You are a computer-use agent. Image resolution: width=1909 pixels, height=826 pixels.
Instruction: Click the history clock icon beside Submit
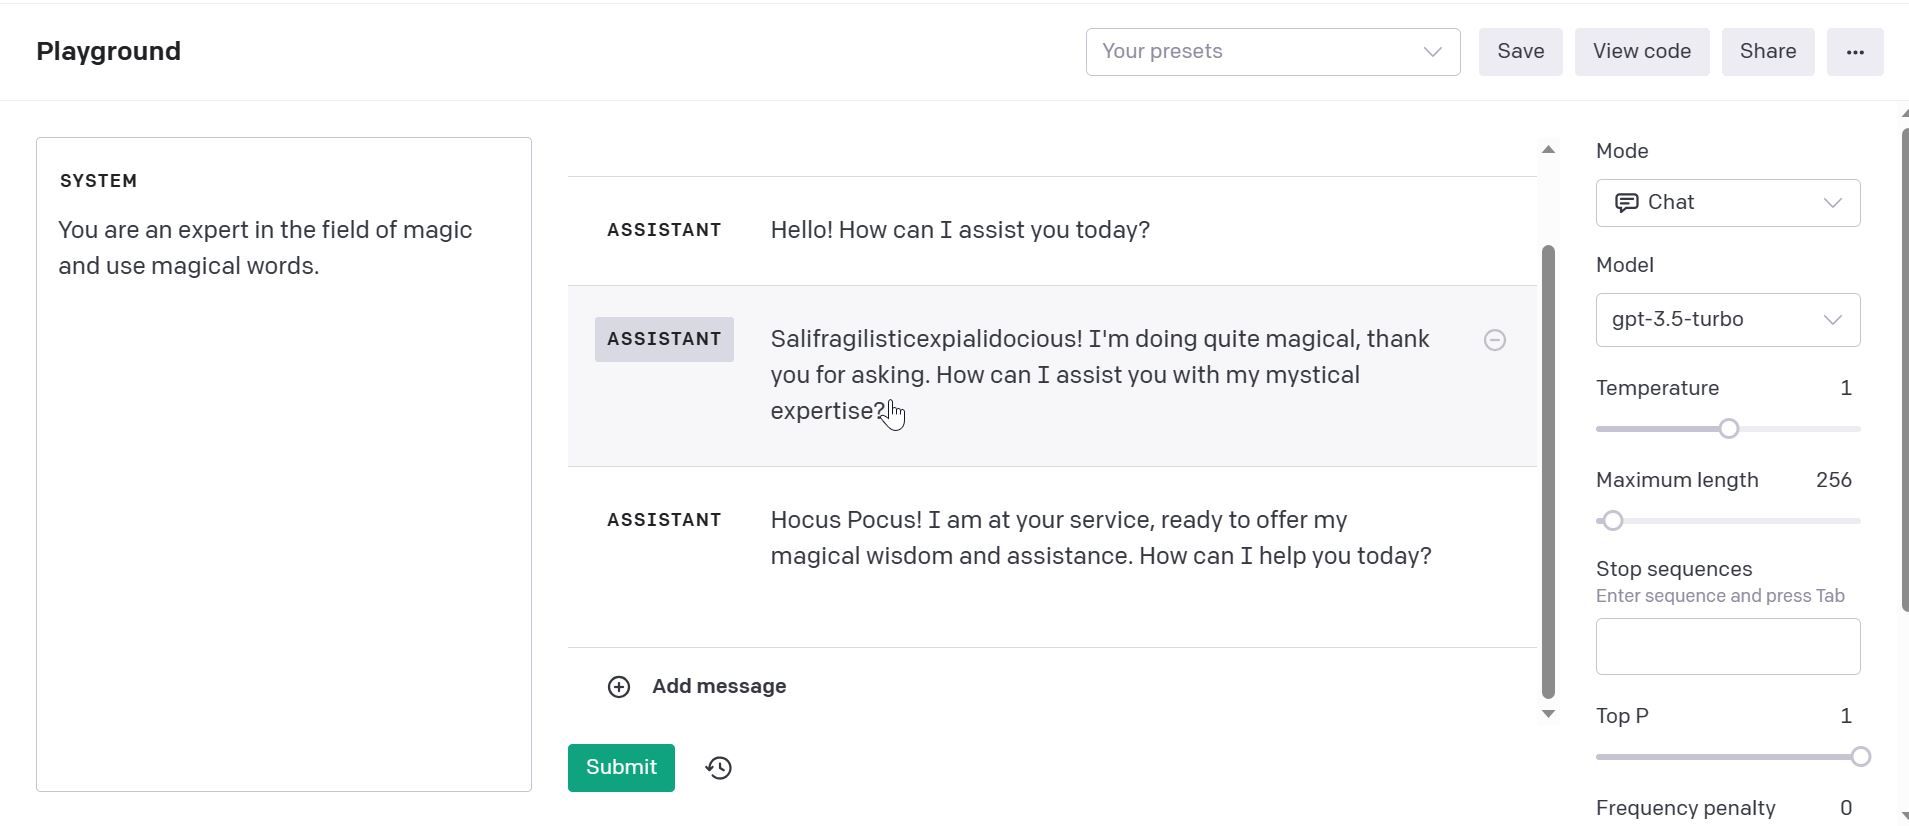tap(719, 768)
